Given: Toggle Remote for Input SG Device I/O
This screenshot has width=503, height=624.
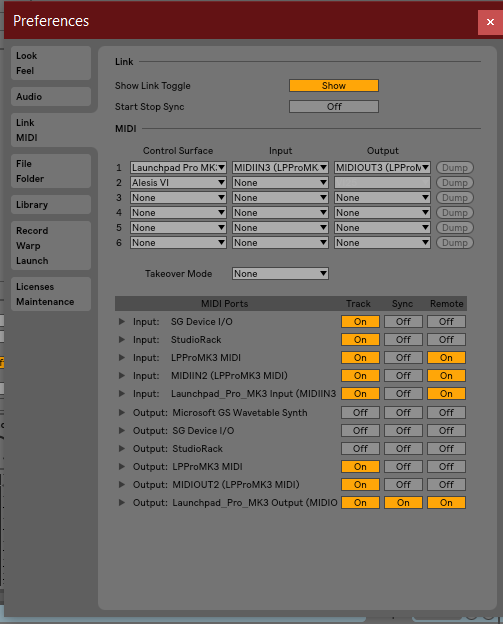Looking at the screenshot, I should [446, 322].
